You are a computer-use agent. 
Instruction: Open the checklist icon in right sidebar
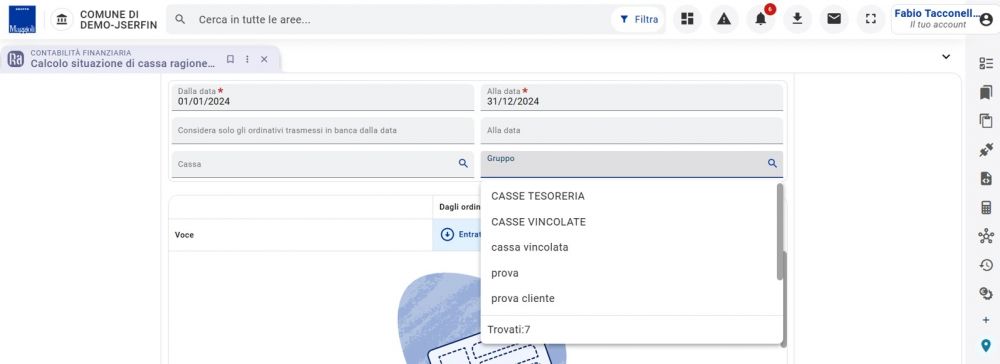point(986,63)
